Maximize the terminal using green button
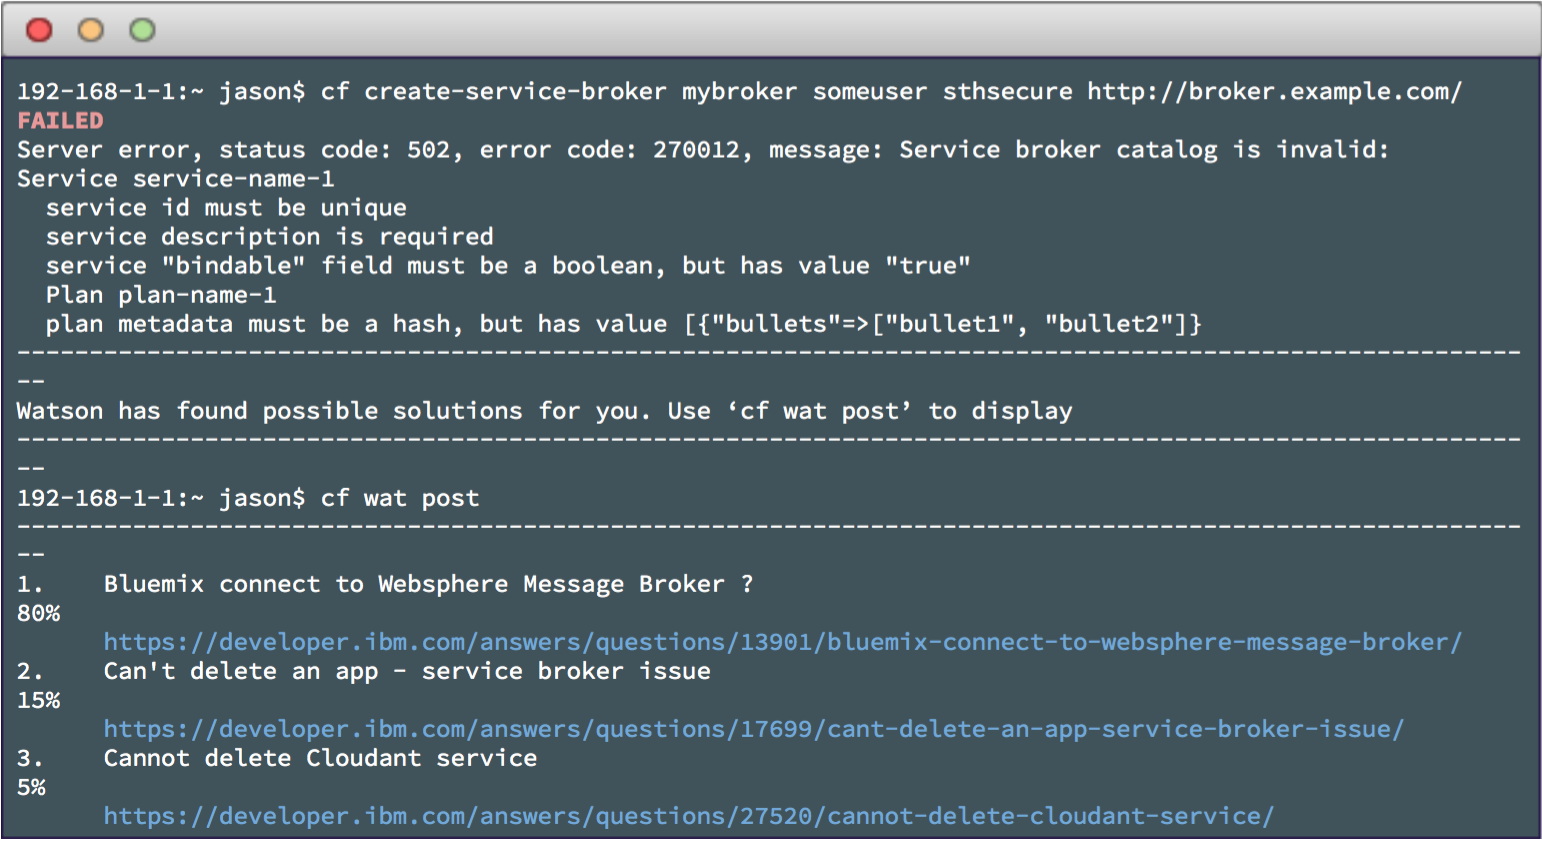 pyautogui.click(x=143, y=30)
